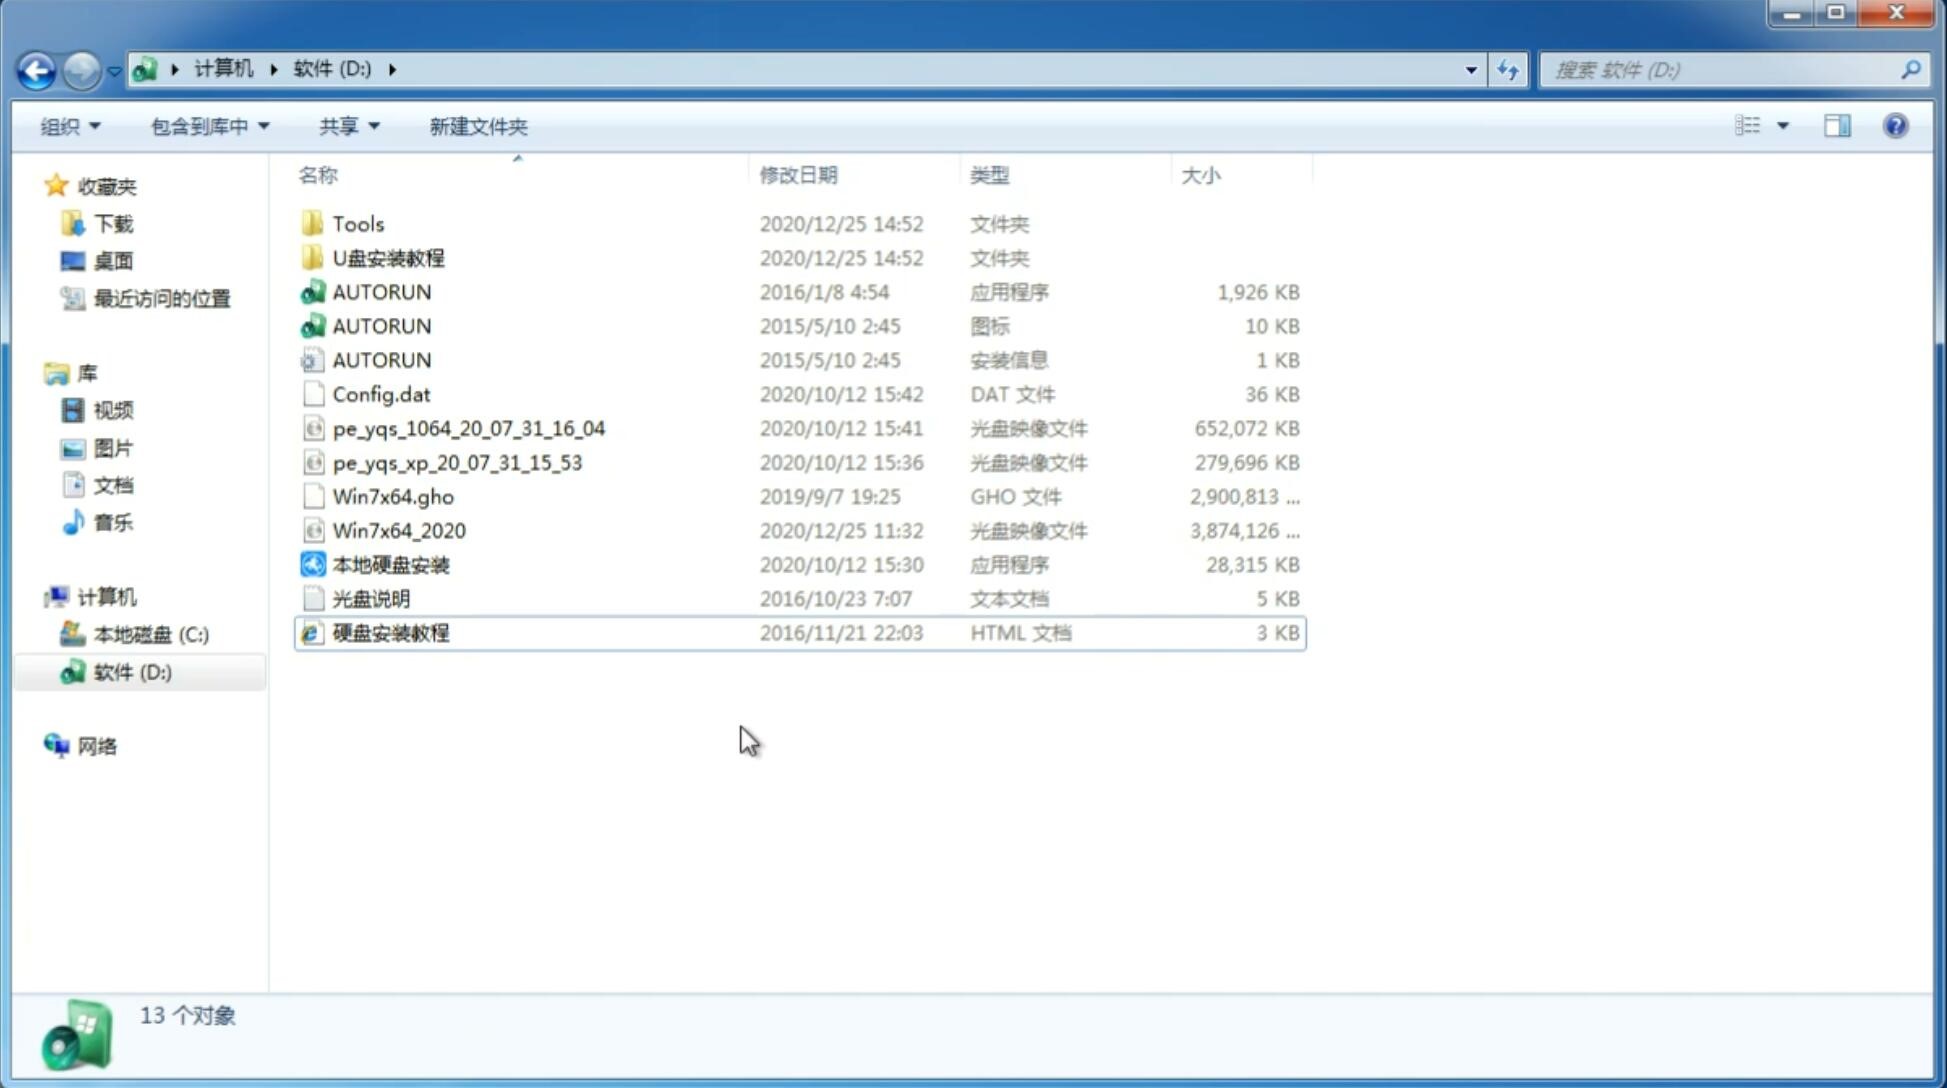Open the Tools folder

point(357,223)
